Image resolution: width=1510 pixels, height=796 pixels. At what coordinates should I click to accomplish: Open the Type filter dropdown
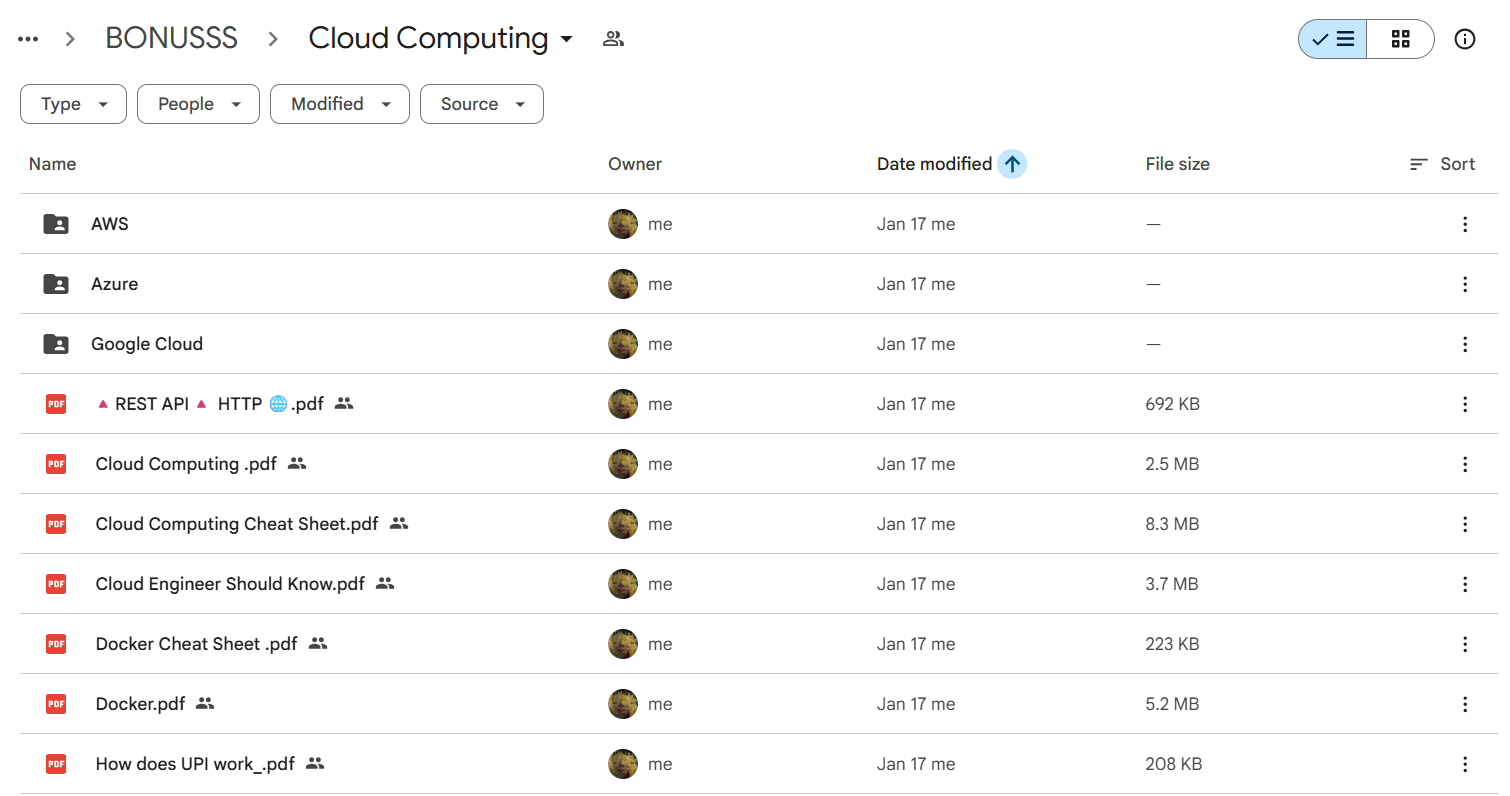coord(73,104)
